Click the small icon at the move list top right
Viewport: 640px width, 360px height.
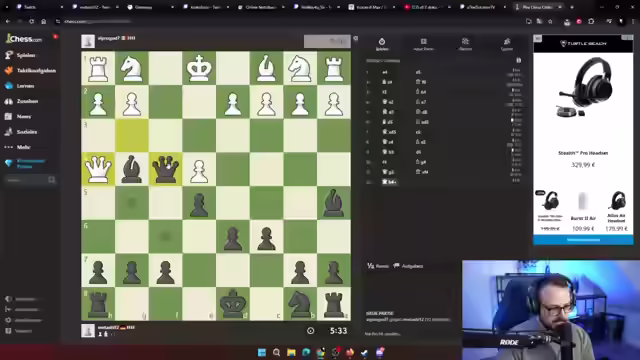coord(518,60)
